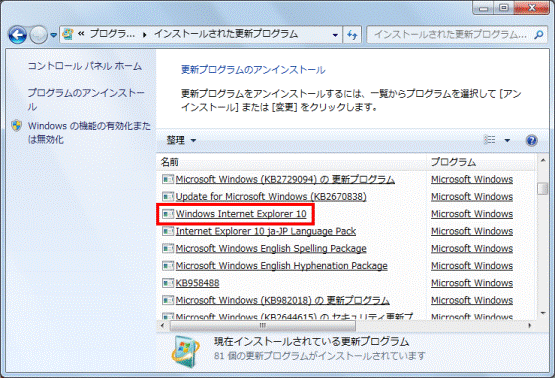
Task: Open the 整理 dropdown menu
Action: [181, 141]
